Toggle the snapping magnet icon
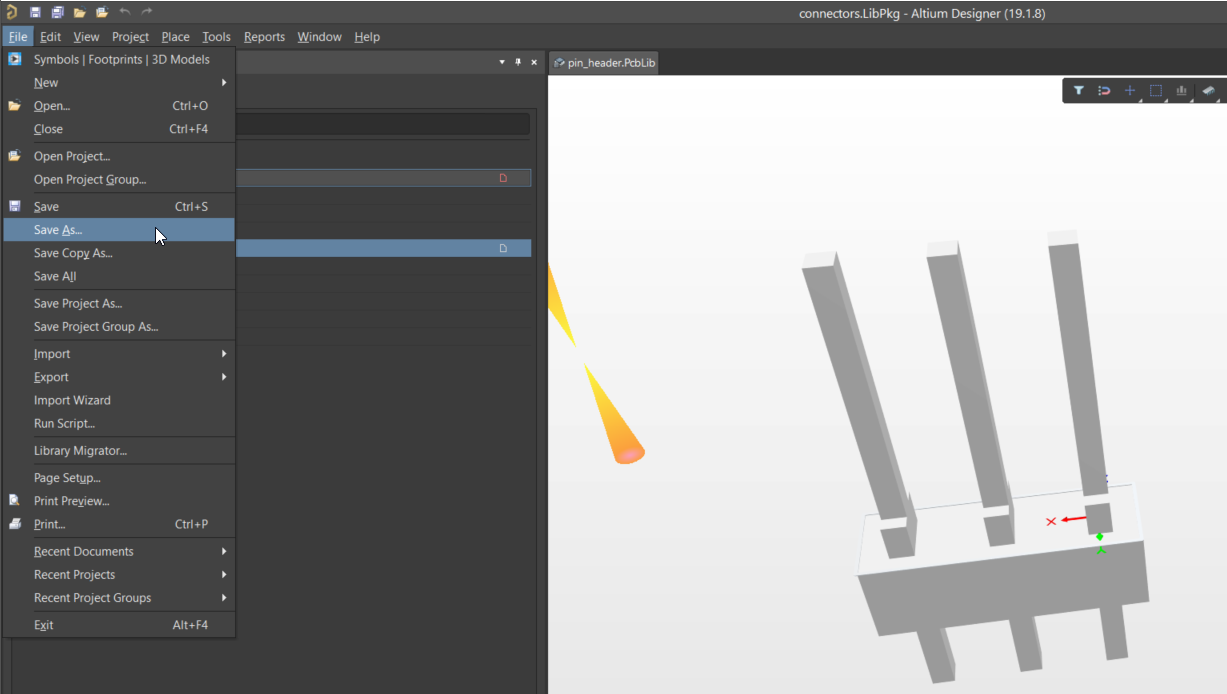1227x694 pixels. pyautogui.click(x=1104, y=91)
